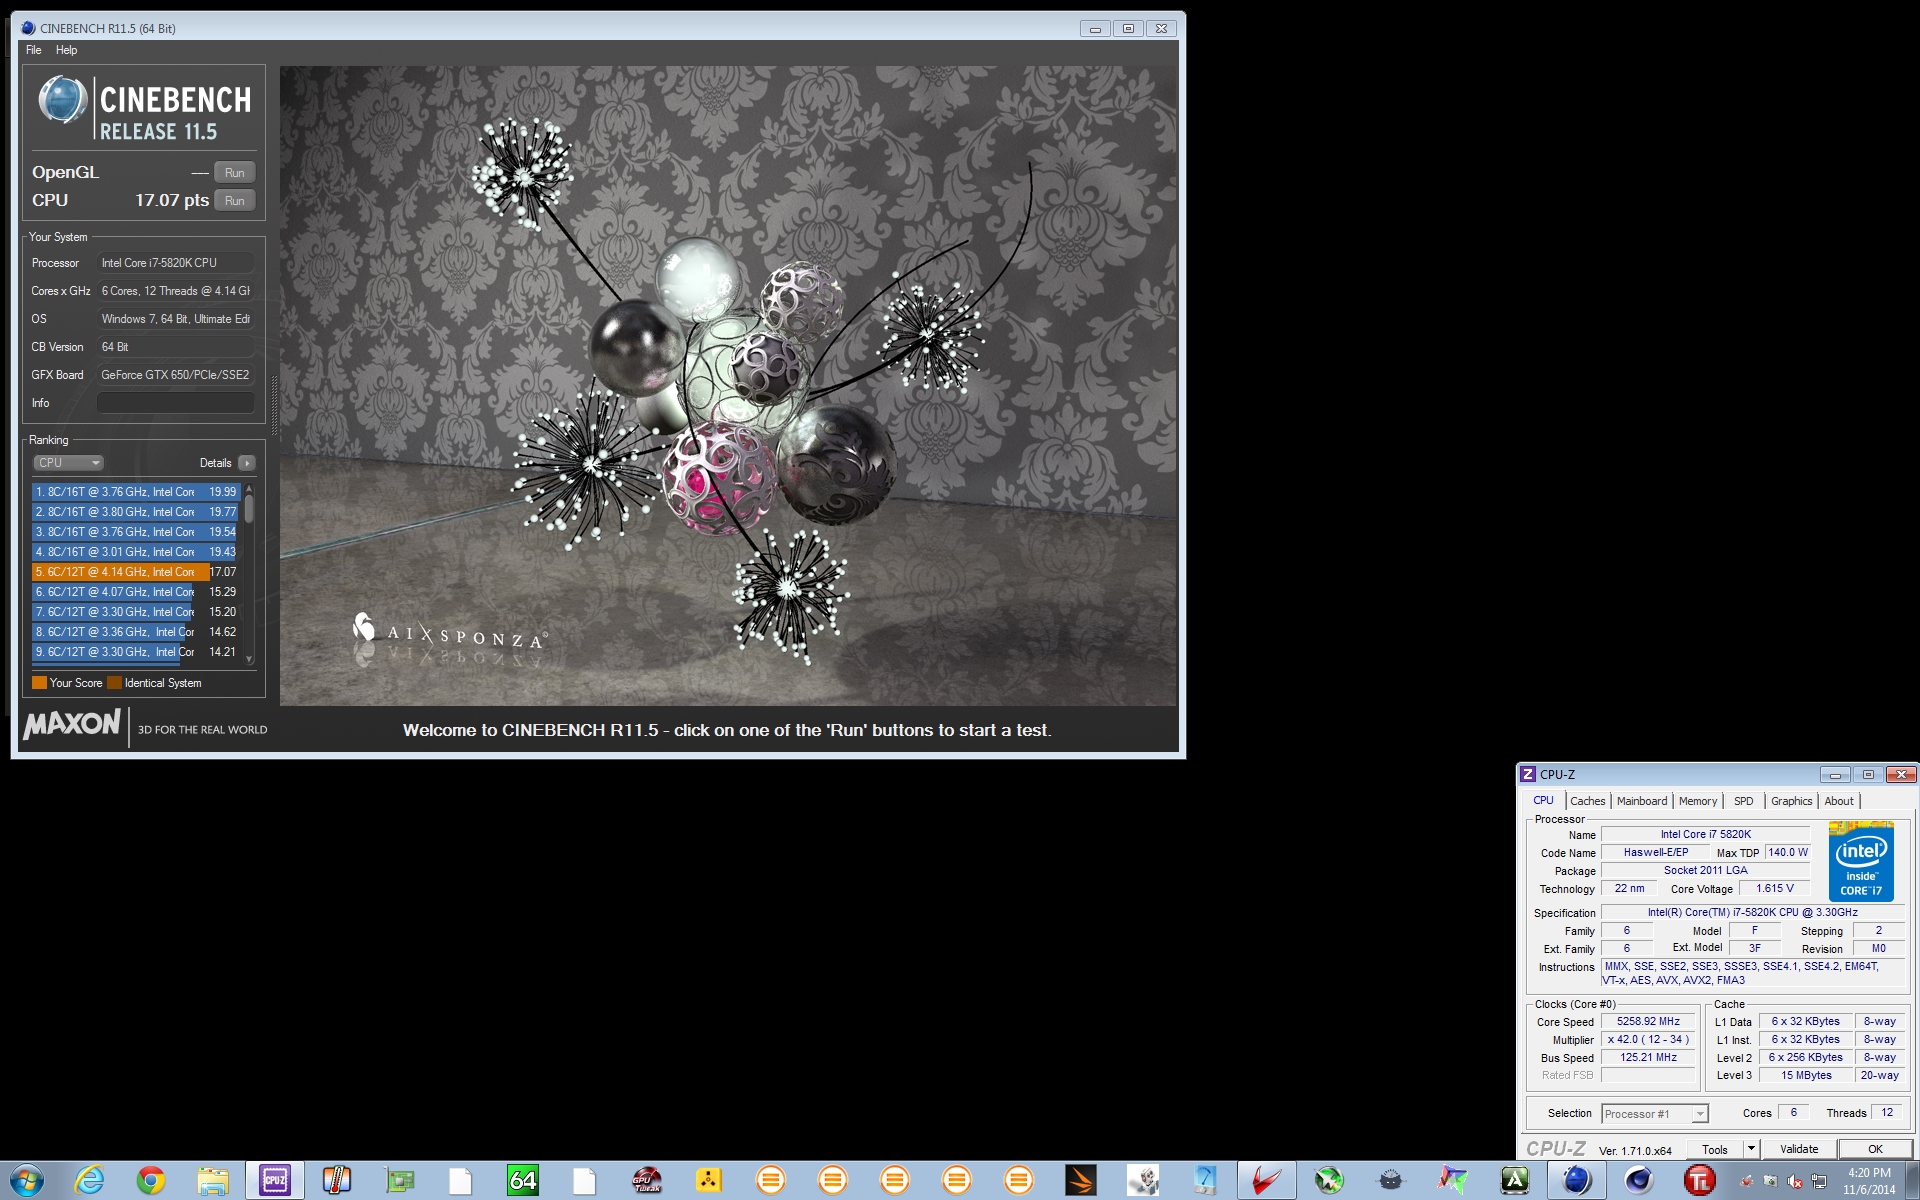Image resolution: width=1920 pixels, height=1200 pixels.
Task: Open the GPU Tweak taskbar icon
Action: 647,1181
